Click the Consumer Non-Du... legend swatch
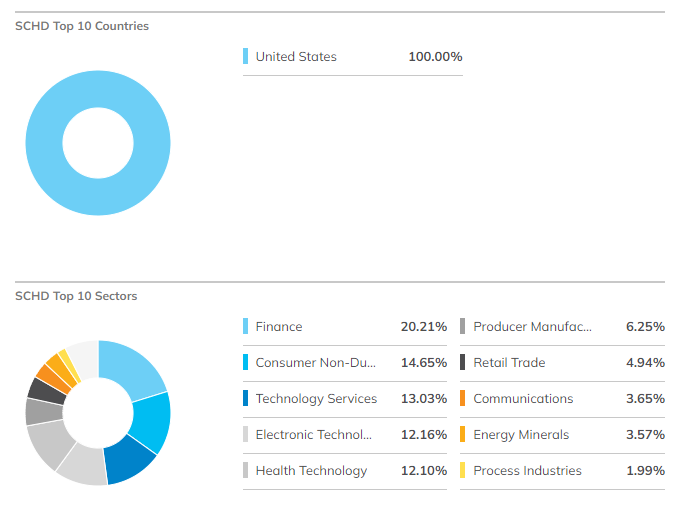Image resolution: width=686 pixels, height=511 pixels. [245, 362]
